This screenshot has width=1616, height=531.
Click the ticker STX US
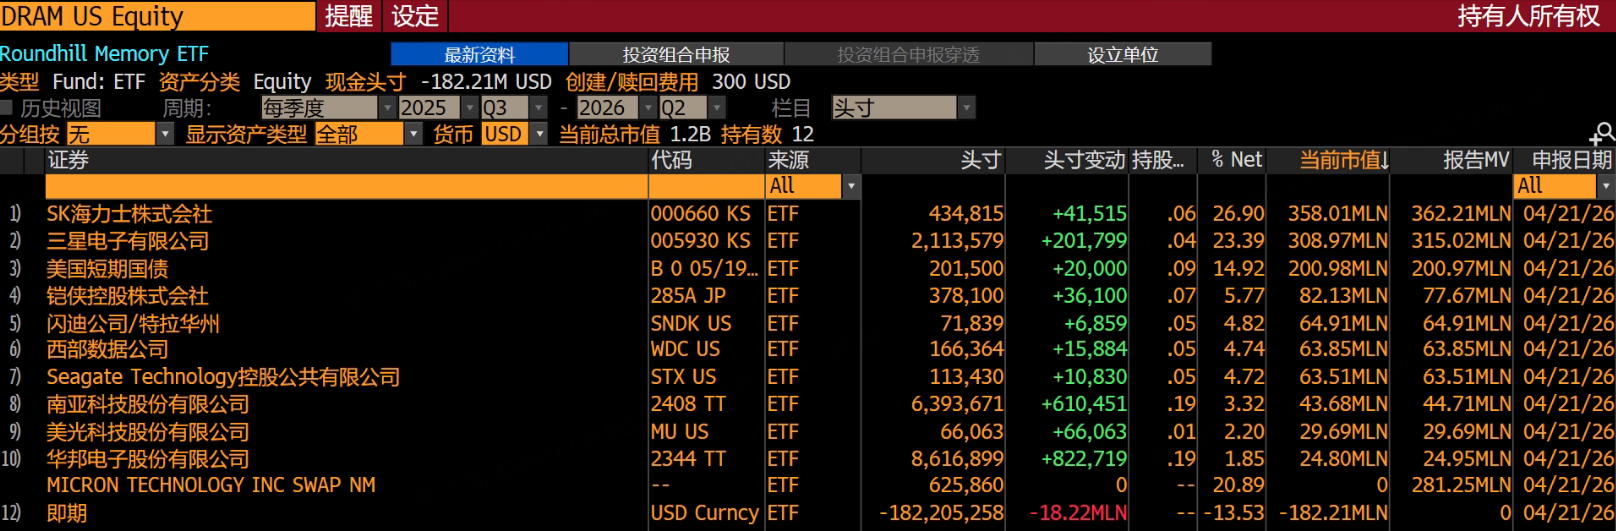(x=683, y=377)
